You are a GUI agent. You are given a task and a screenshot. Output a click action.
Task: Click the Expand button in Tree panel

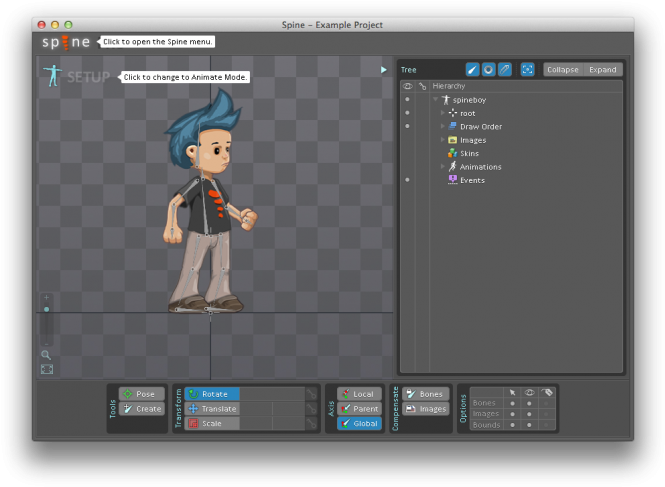[603, 70]
